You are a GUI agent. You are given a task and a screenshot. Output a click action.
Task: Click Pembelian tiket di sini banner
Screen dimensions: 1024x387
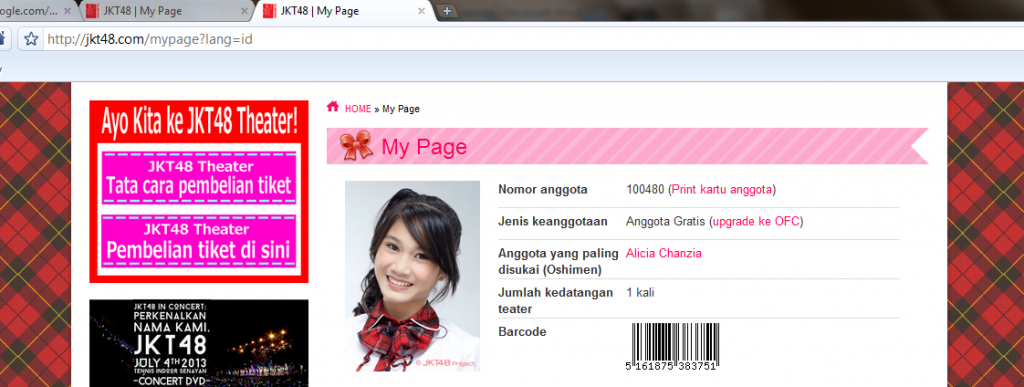tap(199, 241)
